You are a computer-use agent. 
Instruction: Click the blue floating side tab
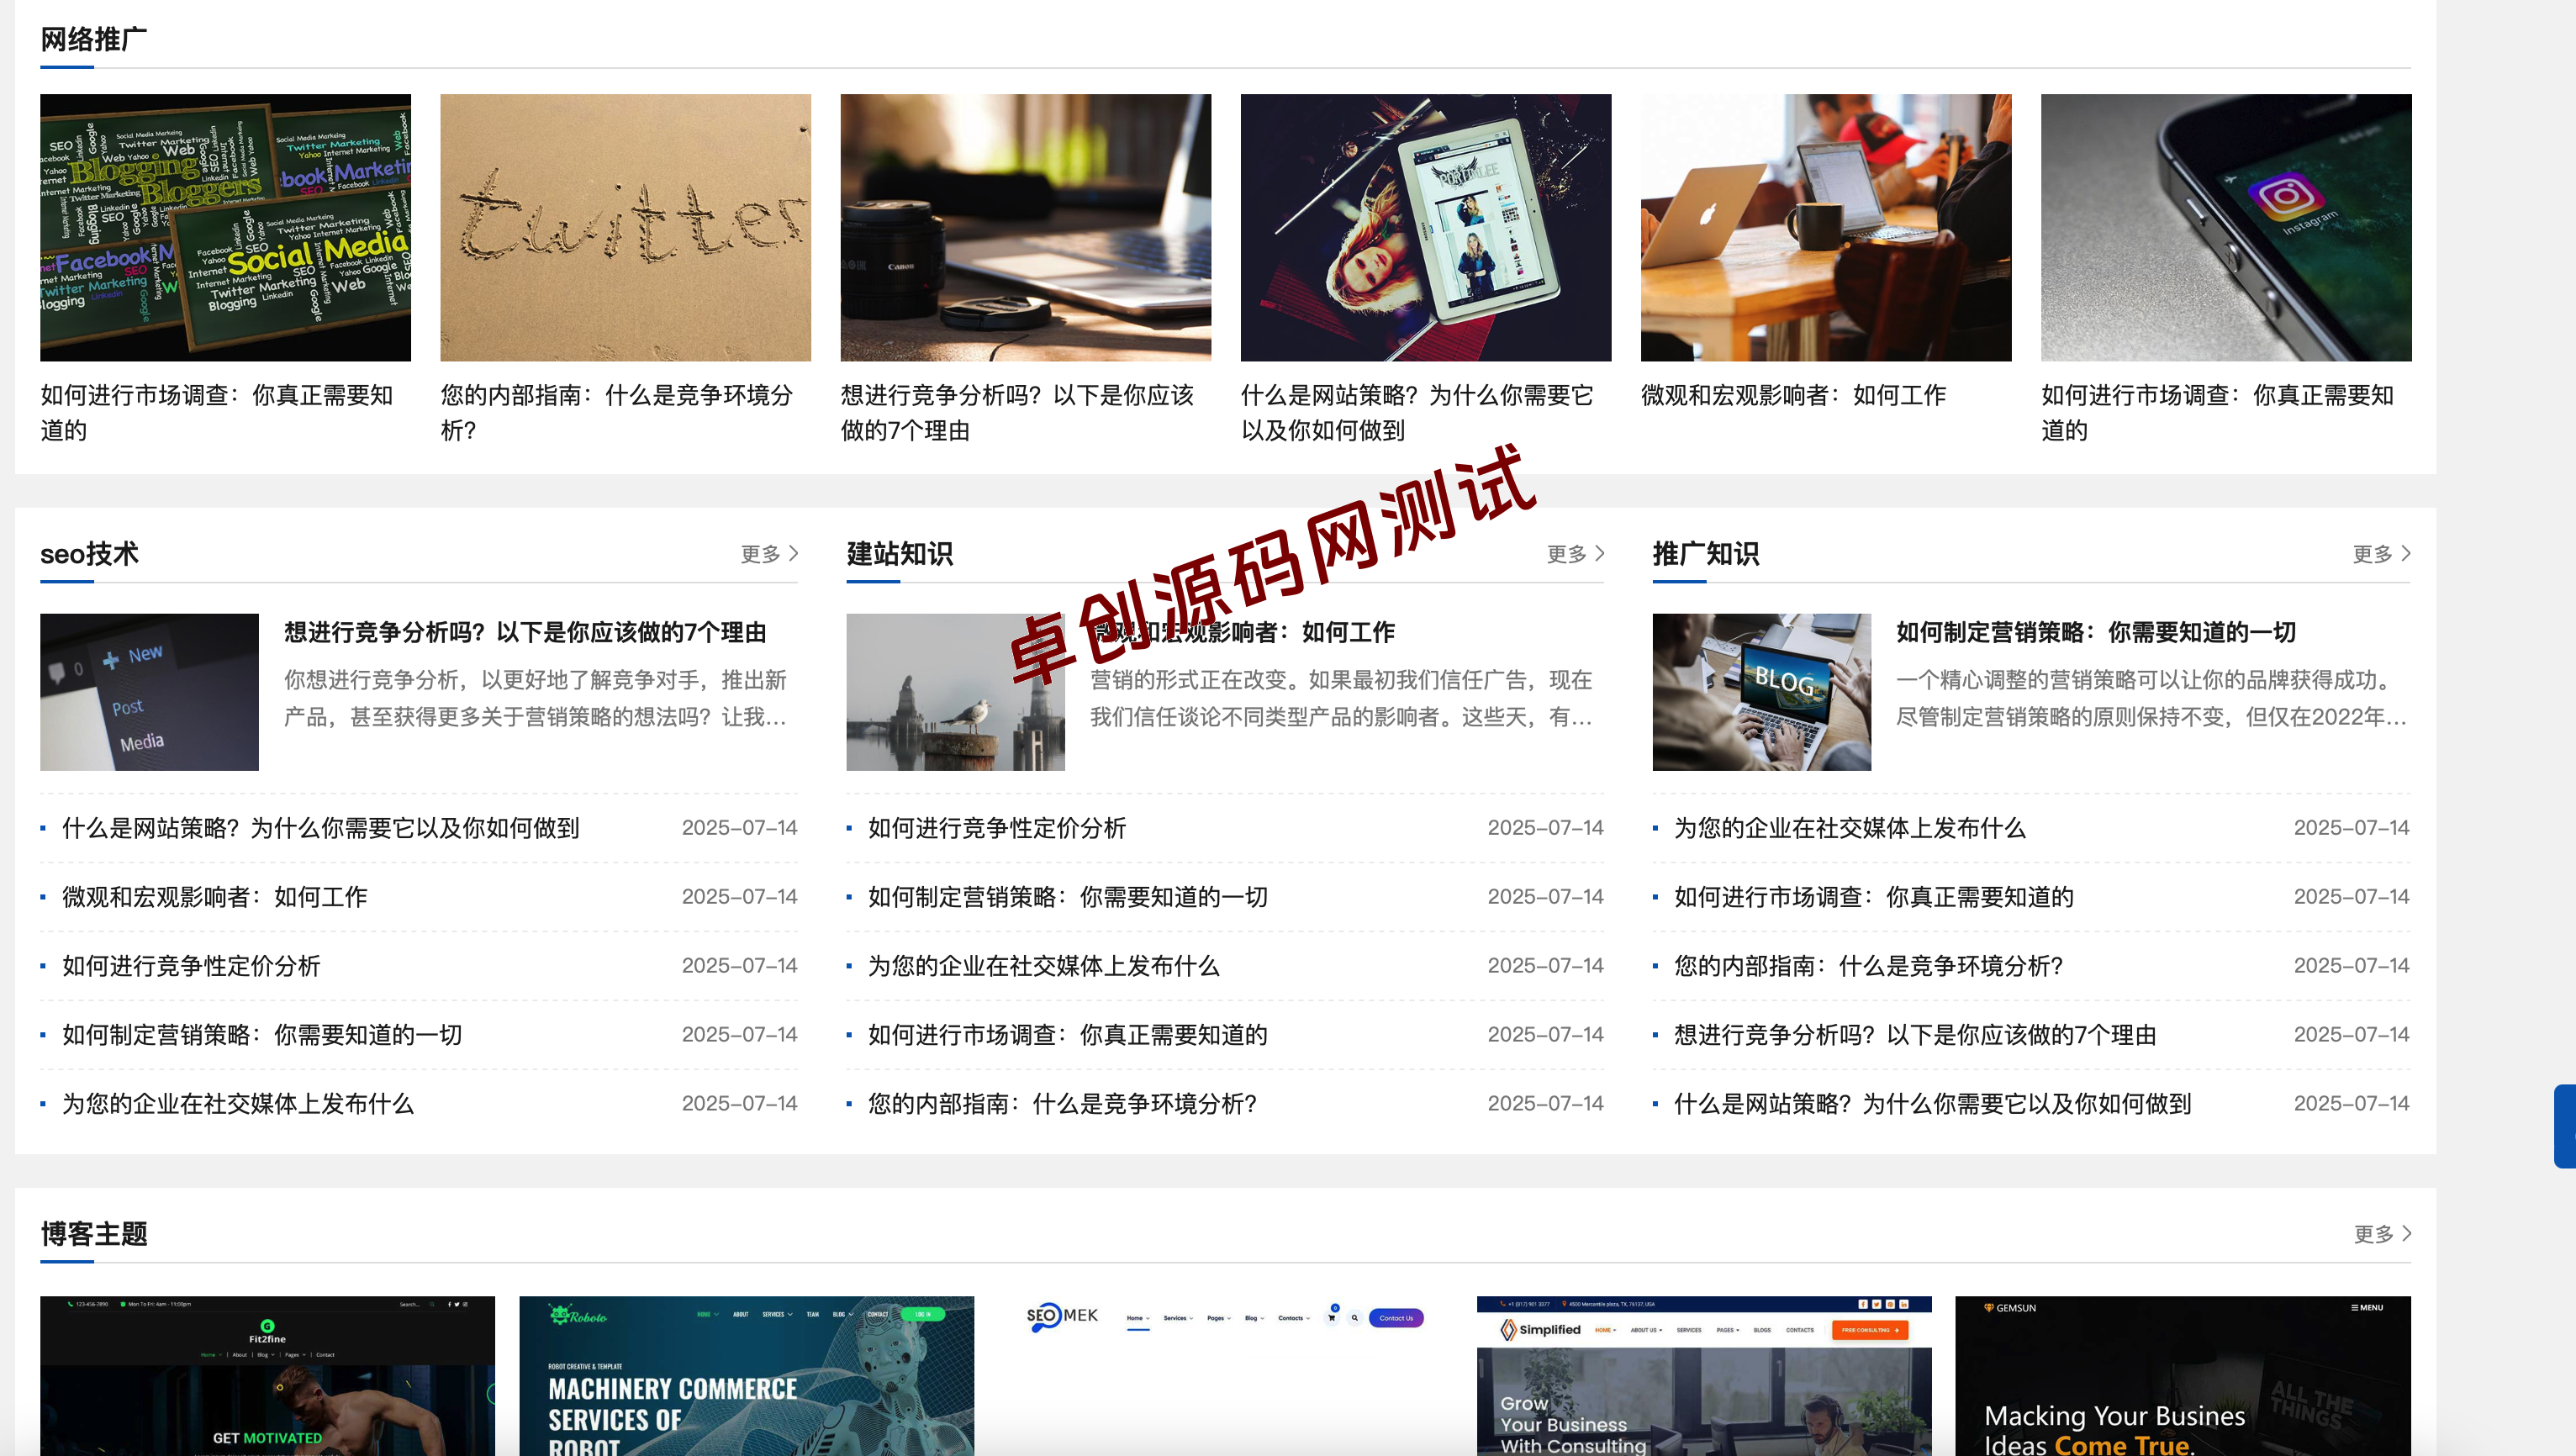tap(2565, 1126)
